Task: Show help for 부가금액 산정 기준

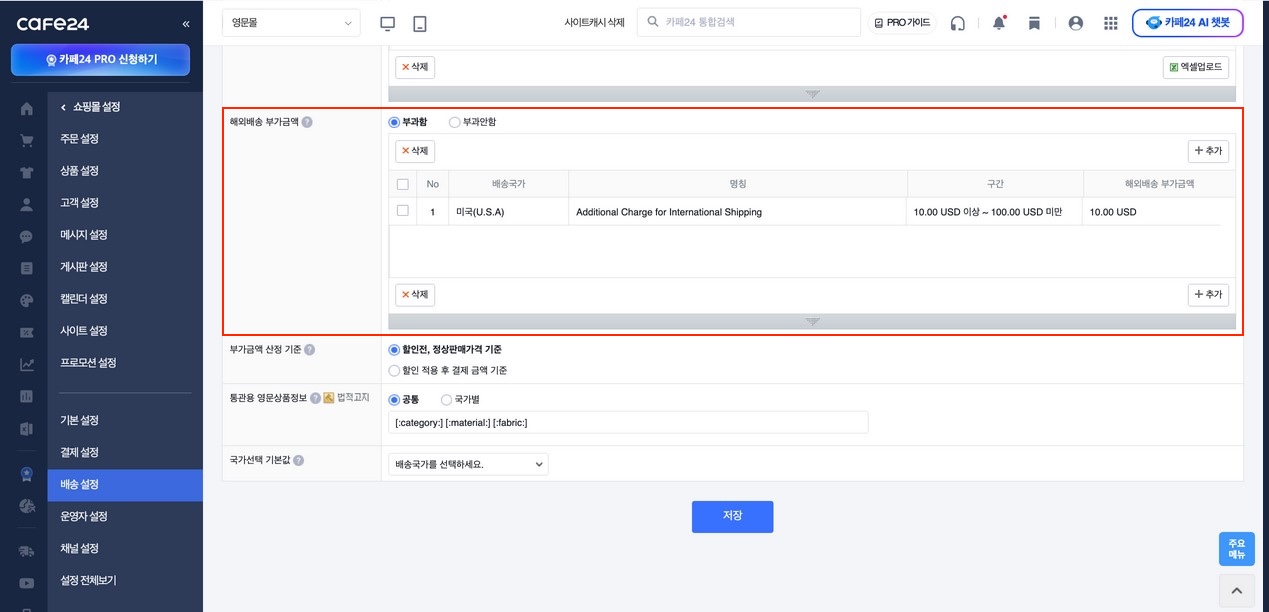Action: point(310,350)
